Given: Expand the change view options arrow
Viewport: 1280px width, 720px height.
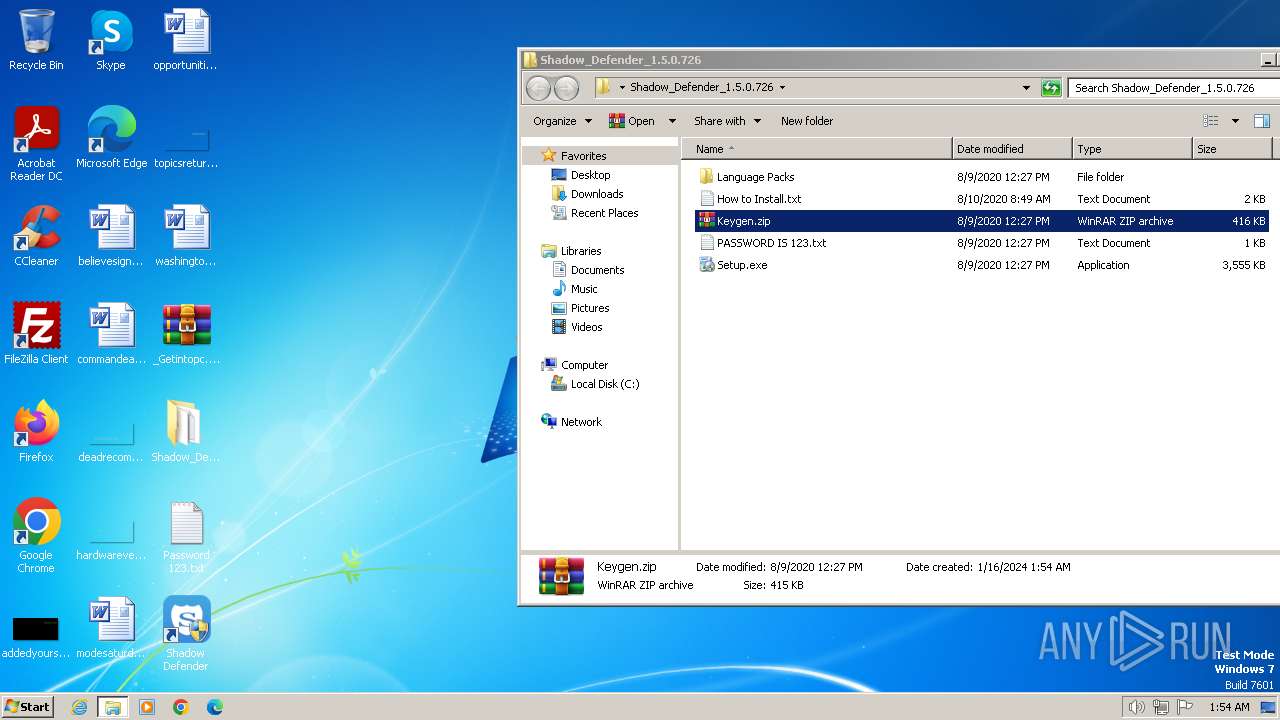Looking at the screenshot, I should pyautogui.click(x=1235, y=121).
